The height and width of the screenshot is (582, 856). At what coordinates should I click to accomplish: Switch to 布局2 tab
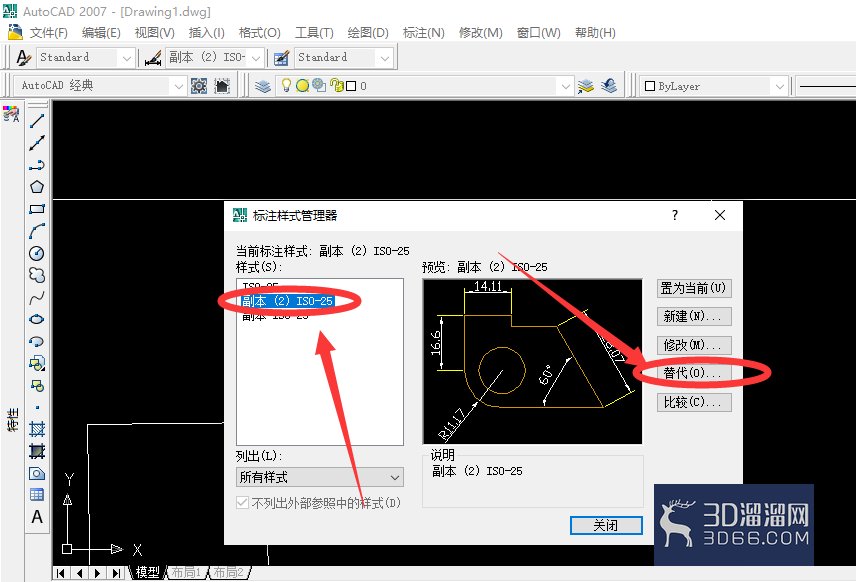229,572
